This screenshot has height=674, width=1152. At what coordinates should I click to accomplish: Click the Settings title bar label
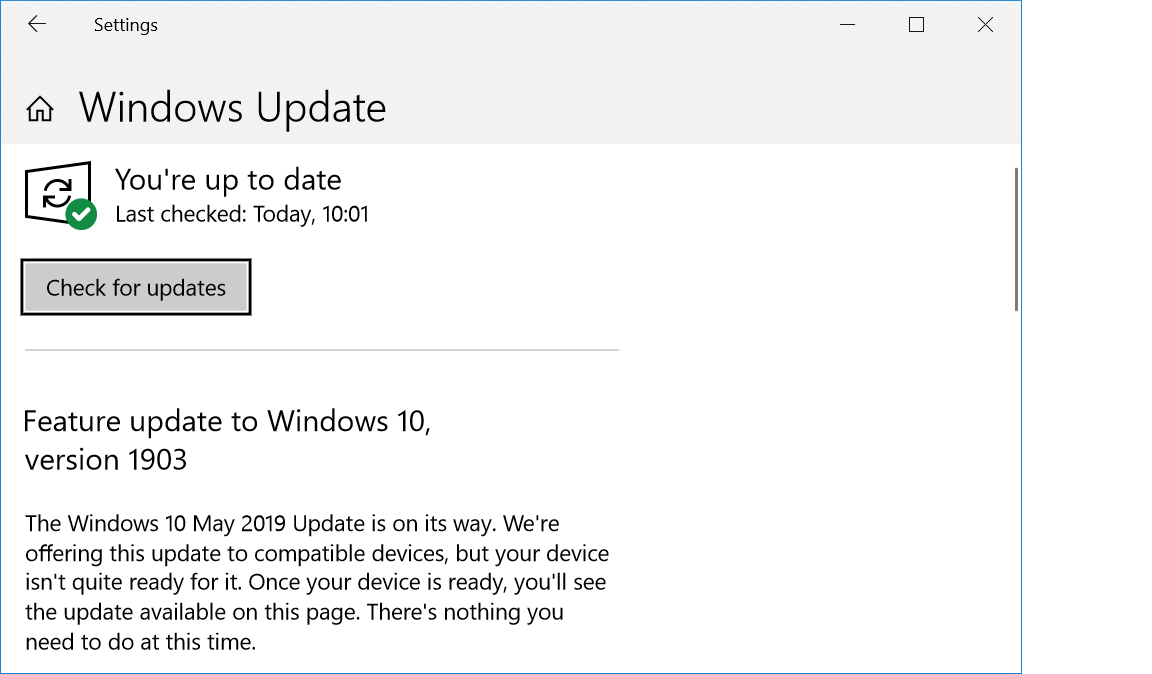126,25
